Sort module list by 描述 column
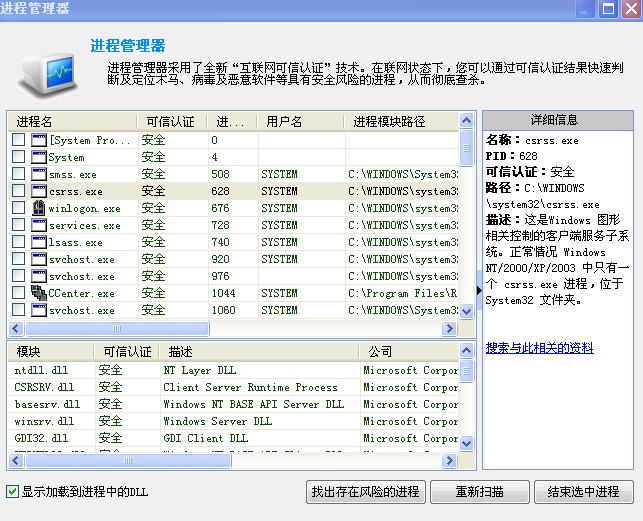Viewport: 643px width, 521px height. [259, 352]
